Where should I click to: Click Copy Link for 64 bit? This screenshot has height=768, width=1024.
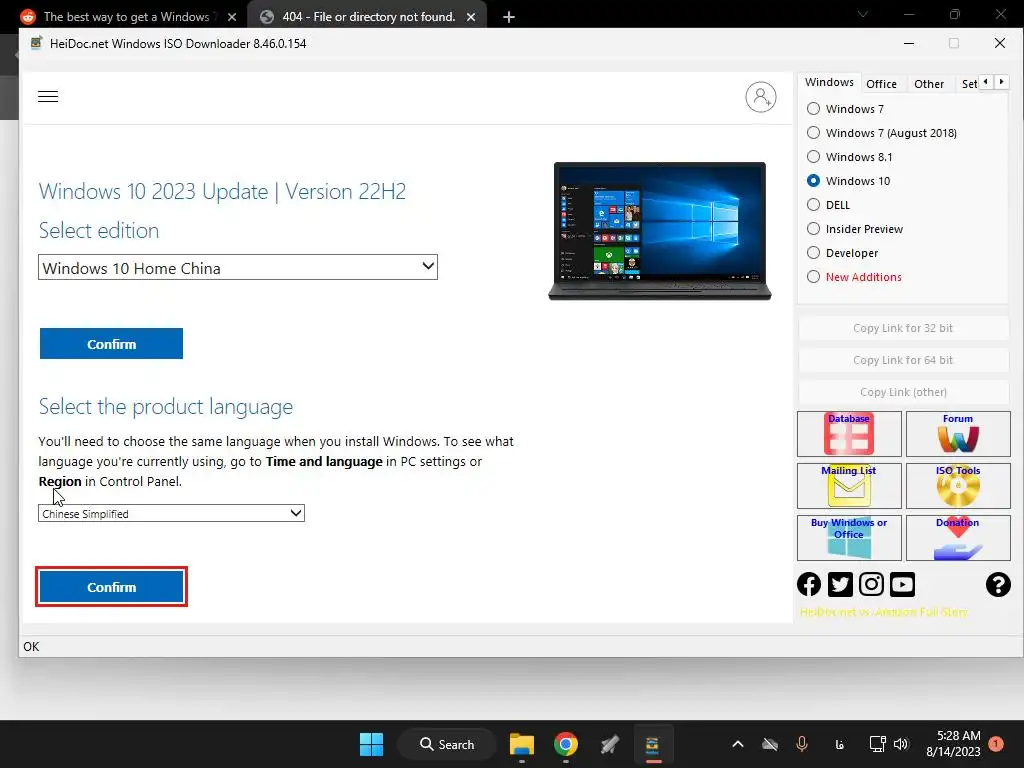click(x=903, y=360)
